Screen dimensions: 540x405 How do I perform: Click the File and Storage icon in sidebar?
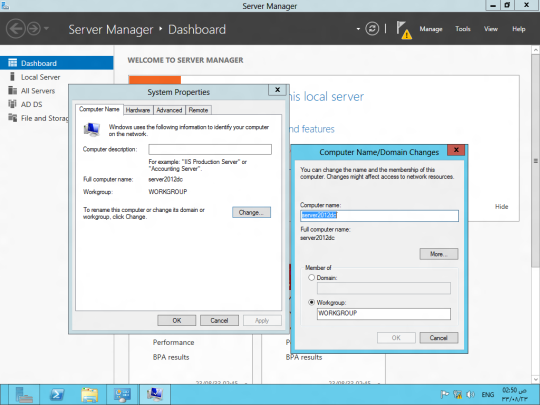[x=12, y=118]
